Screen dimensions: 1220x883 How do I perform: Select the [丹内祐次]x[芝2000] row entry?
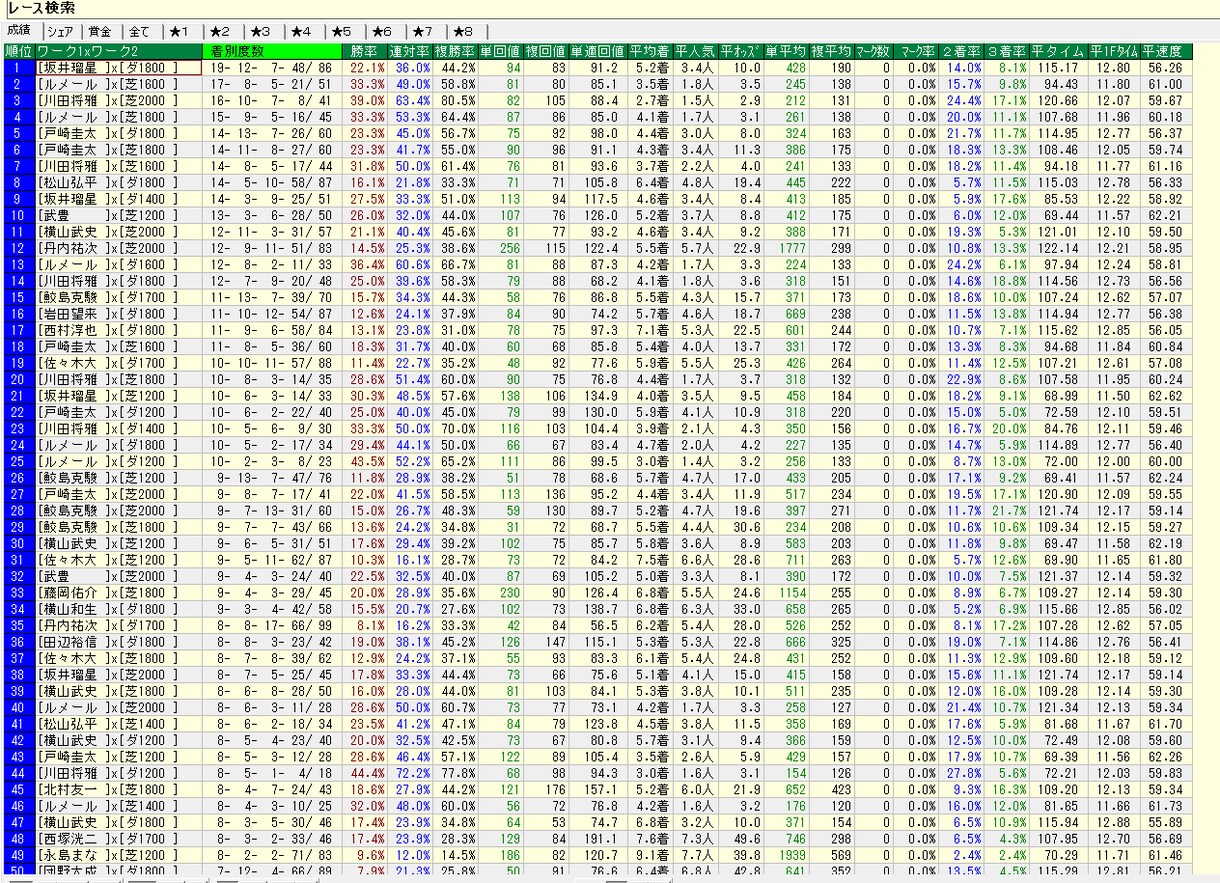pyautogui.click(x=119, y=248)
